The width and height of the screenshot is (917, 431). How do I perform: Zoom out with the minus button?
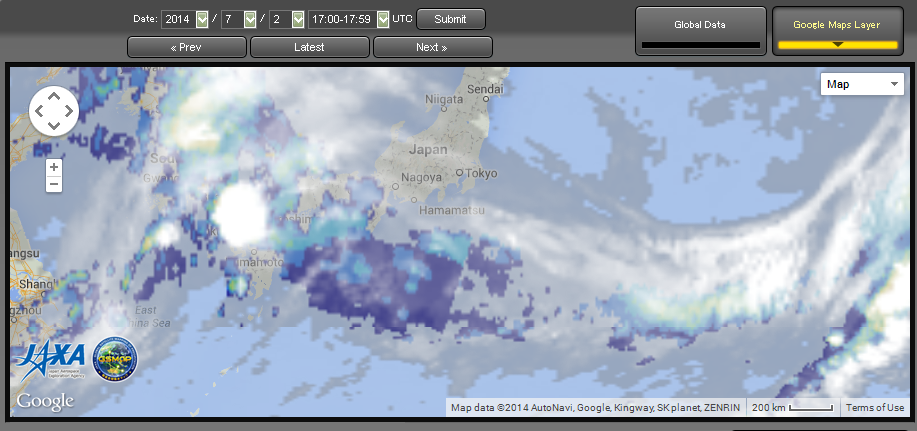[x=54, y=184]
